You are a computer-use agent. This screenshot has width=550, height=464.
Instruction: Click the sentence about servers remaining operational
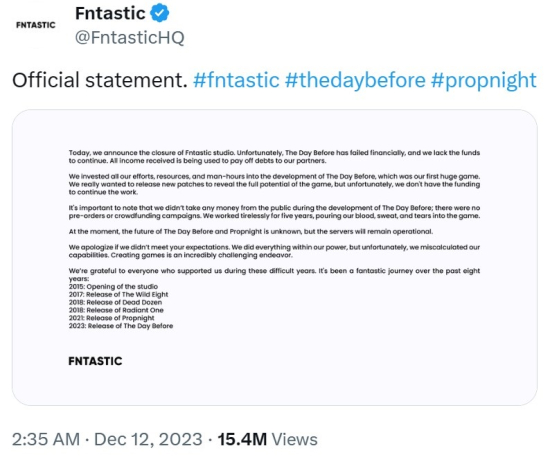pos(251,231)
